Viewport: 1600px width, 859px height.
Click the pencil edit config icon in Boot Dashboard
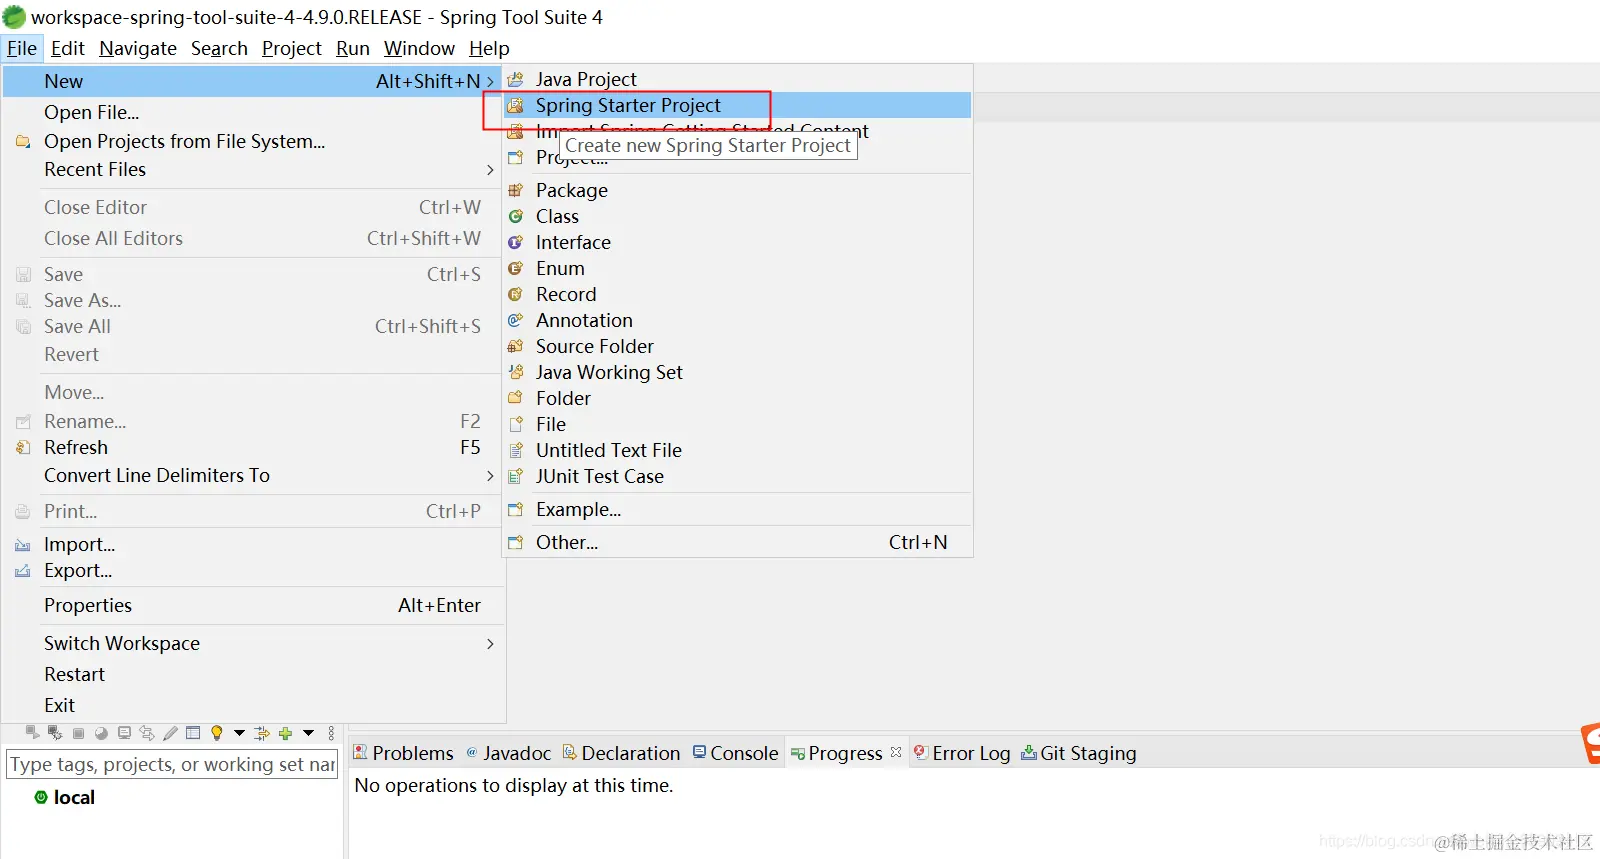[170, 733]
